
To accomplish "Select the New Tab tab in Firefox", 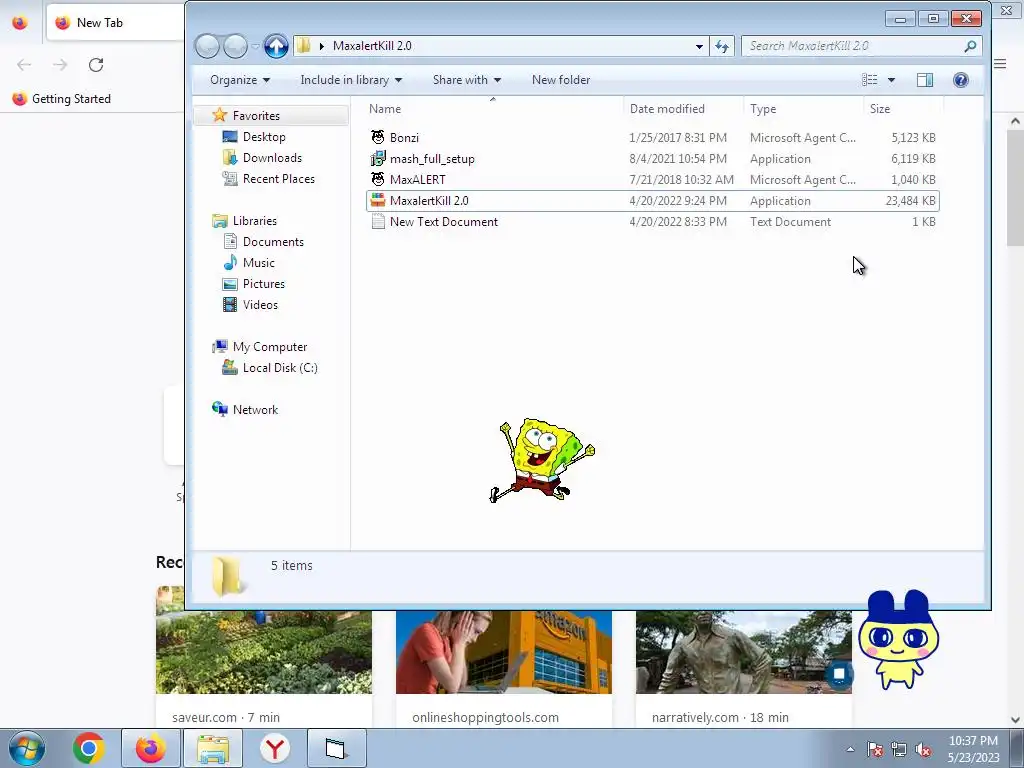I will [115, 23].
